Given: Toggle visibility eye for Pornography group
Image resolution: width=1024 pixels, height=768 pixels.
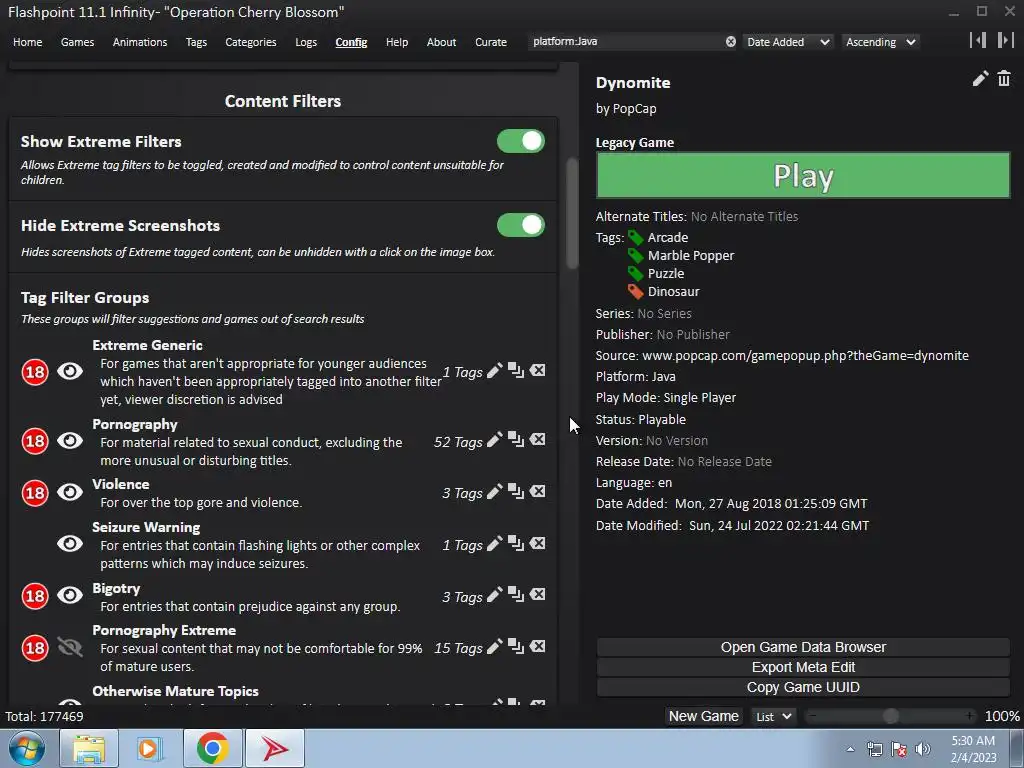Looking at the screenshot, I should click(x=70, y=440).
